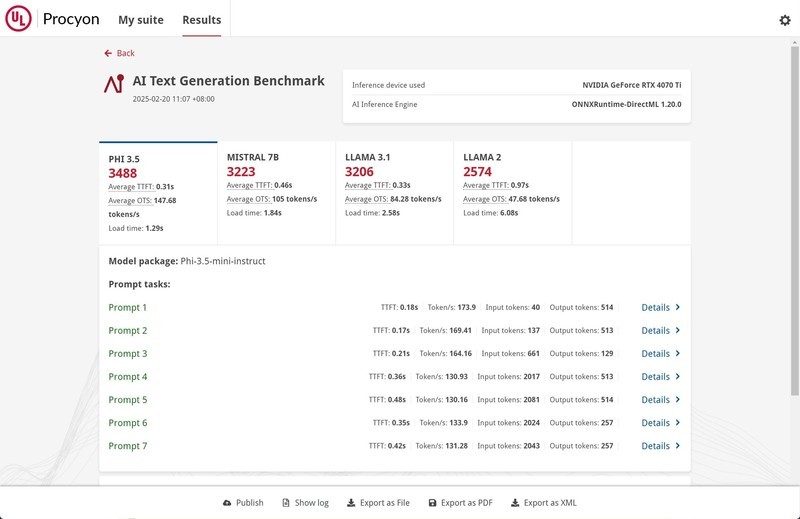This screenshot has width=800, height=519.
Task: Export results as XML
Action: (543, 503)
